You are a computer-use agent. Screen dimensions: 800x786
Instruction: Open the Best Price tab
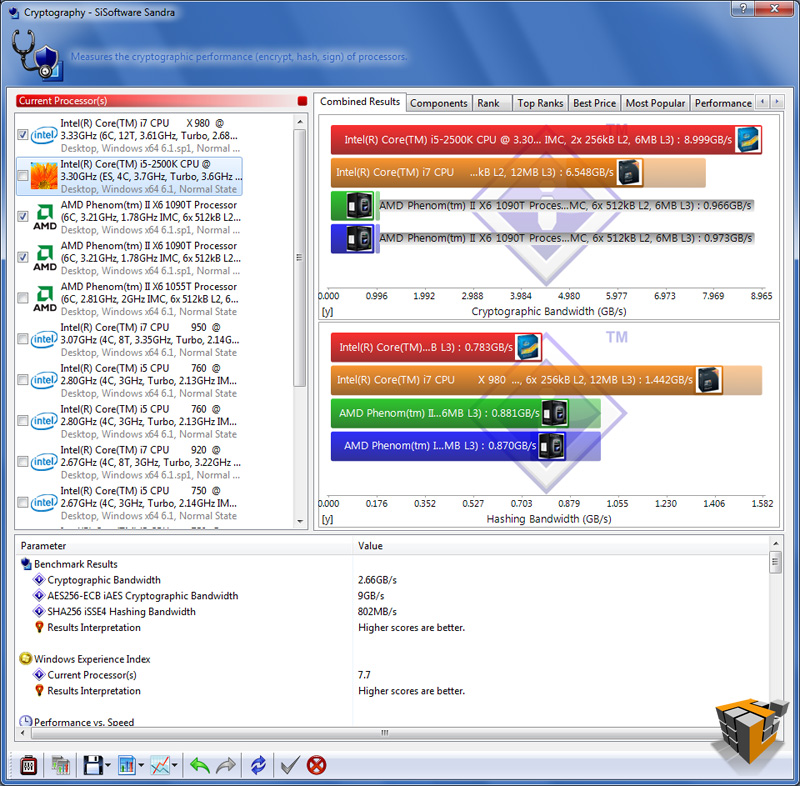click(594, 103)
